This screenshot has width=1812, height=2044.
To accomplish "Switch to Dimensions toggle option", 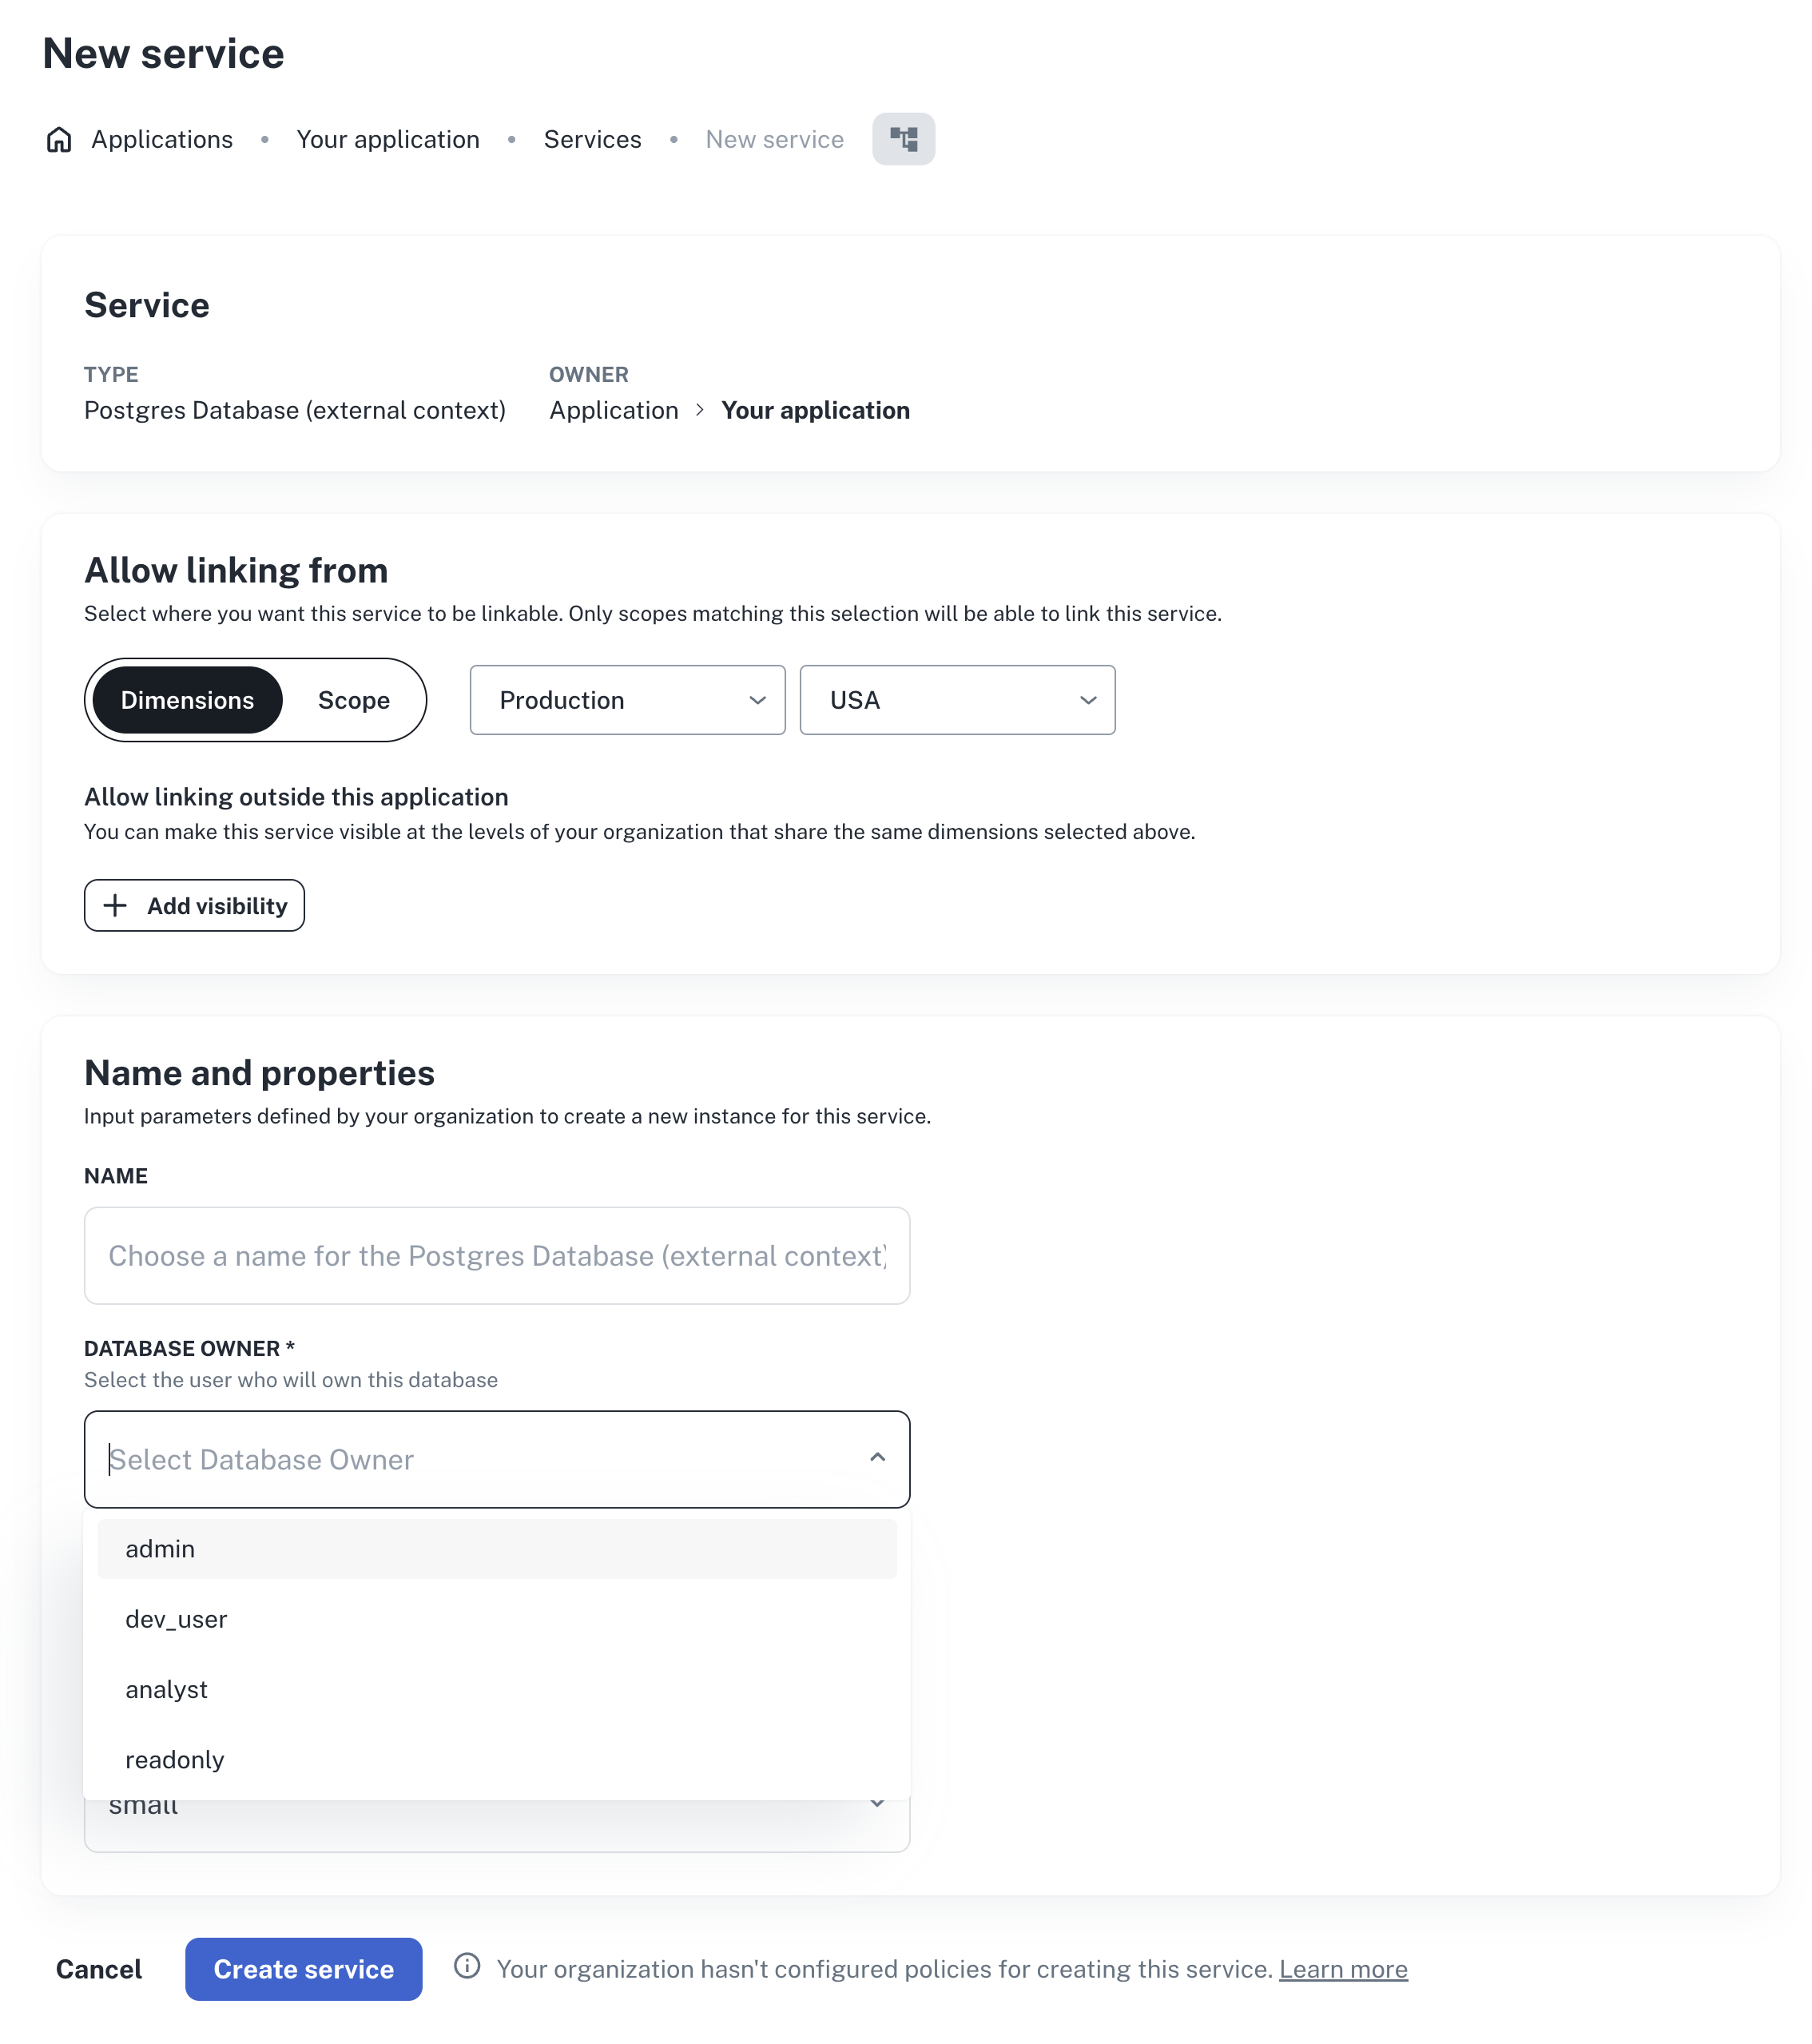I will click(x=187, y=700).
